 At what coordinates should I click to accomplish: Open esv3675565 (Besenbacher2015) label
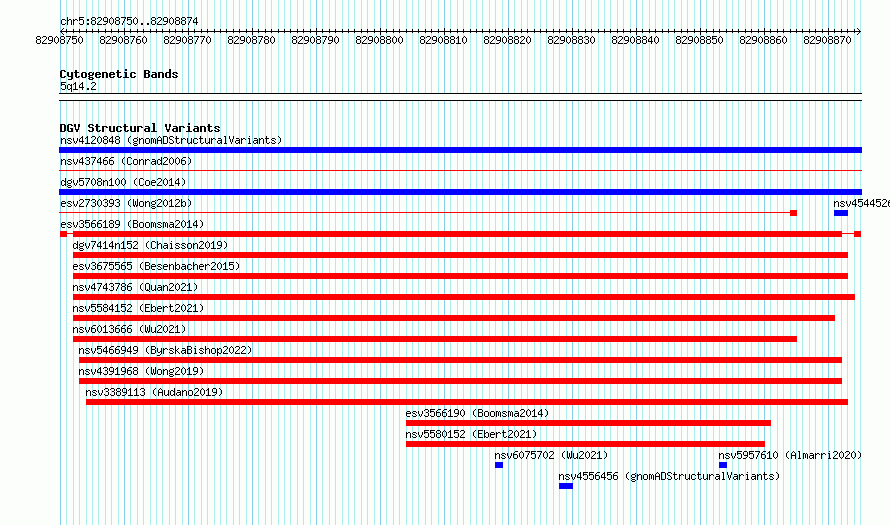[156, 266]
